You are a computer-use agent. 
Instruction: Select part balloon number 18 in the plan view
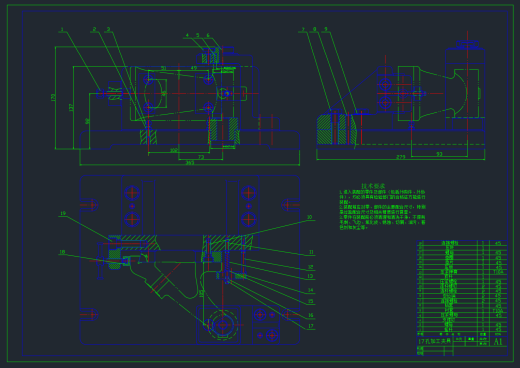tap(62, 252)
